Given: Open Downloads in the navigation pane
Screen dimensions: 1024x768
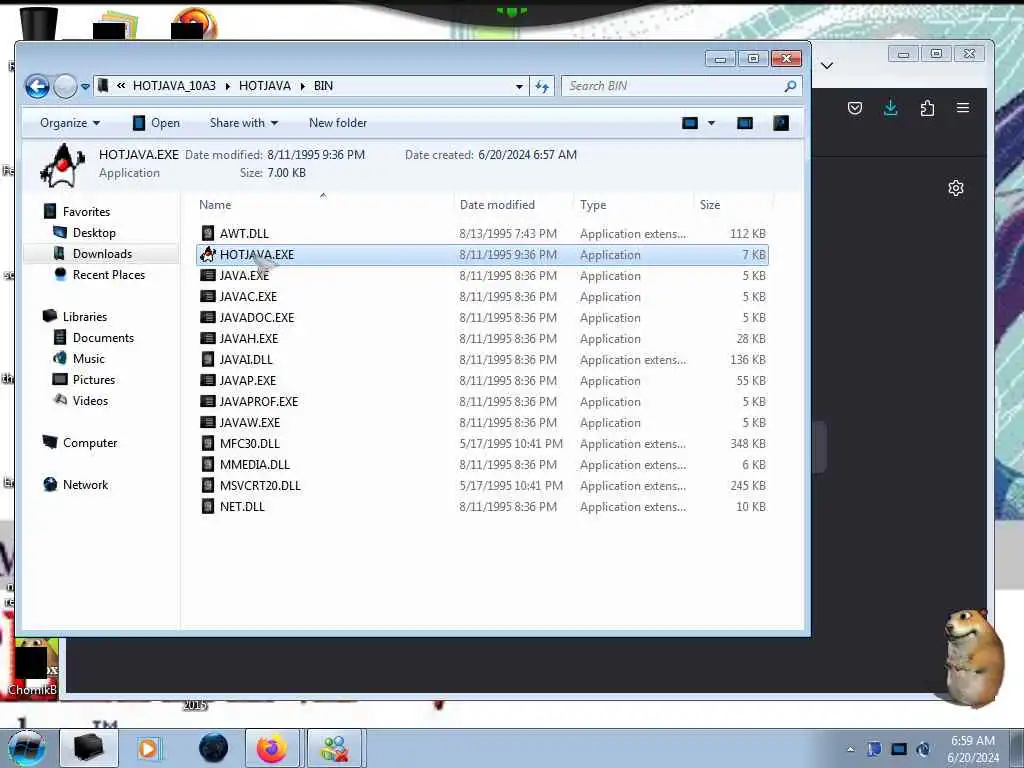Looking at the screenshot, I should tap(102, 253).
